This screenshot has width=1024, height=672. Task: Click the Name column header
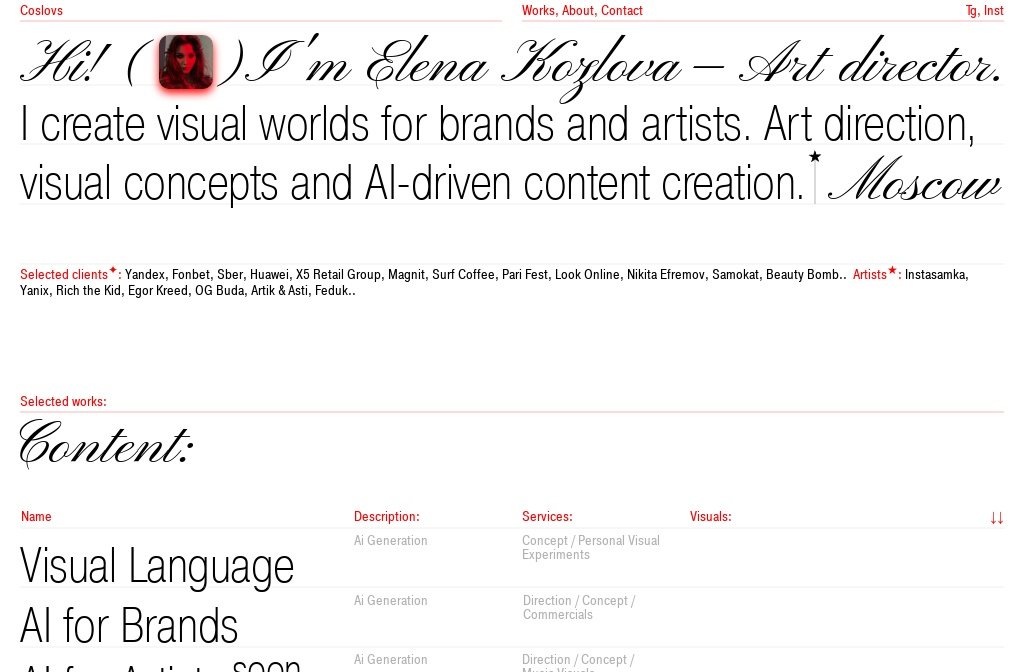(x=36, y=517)
